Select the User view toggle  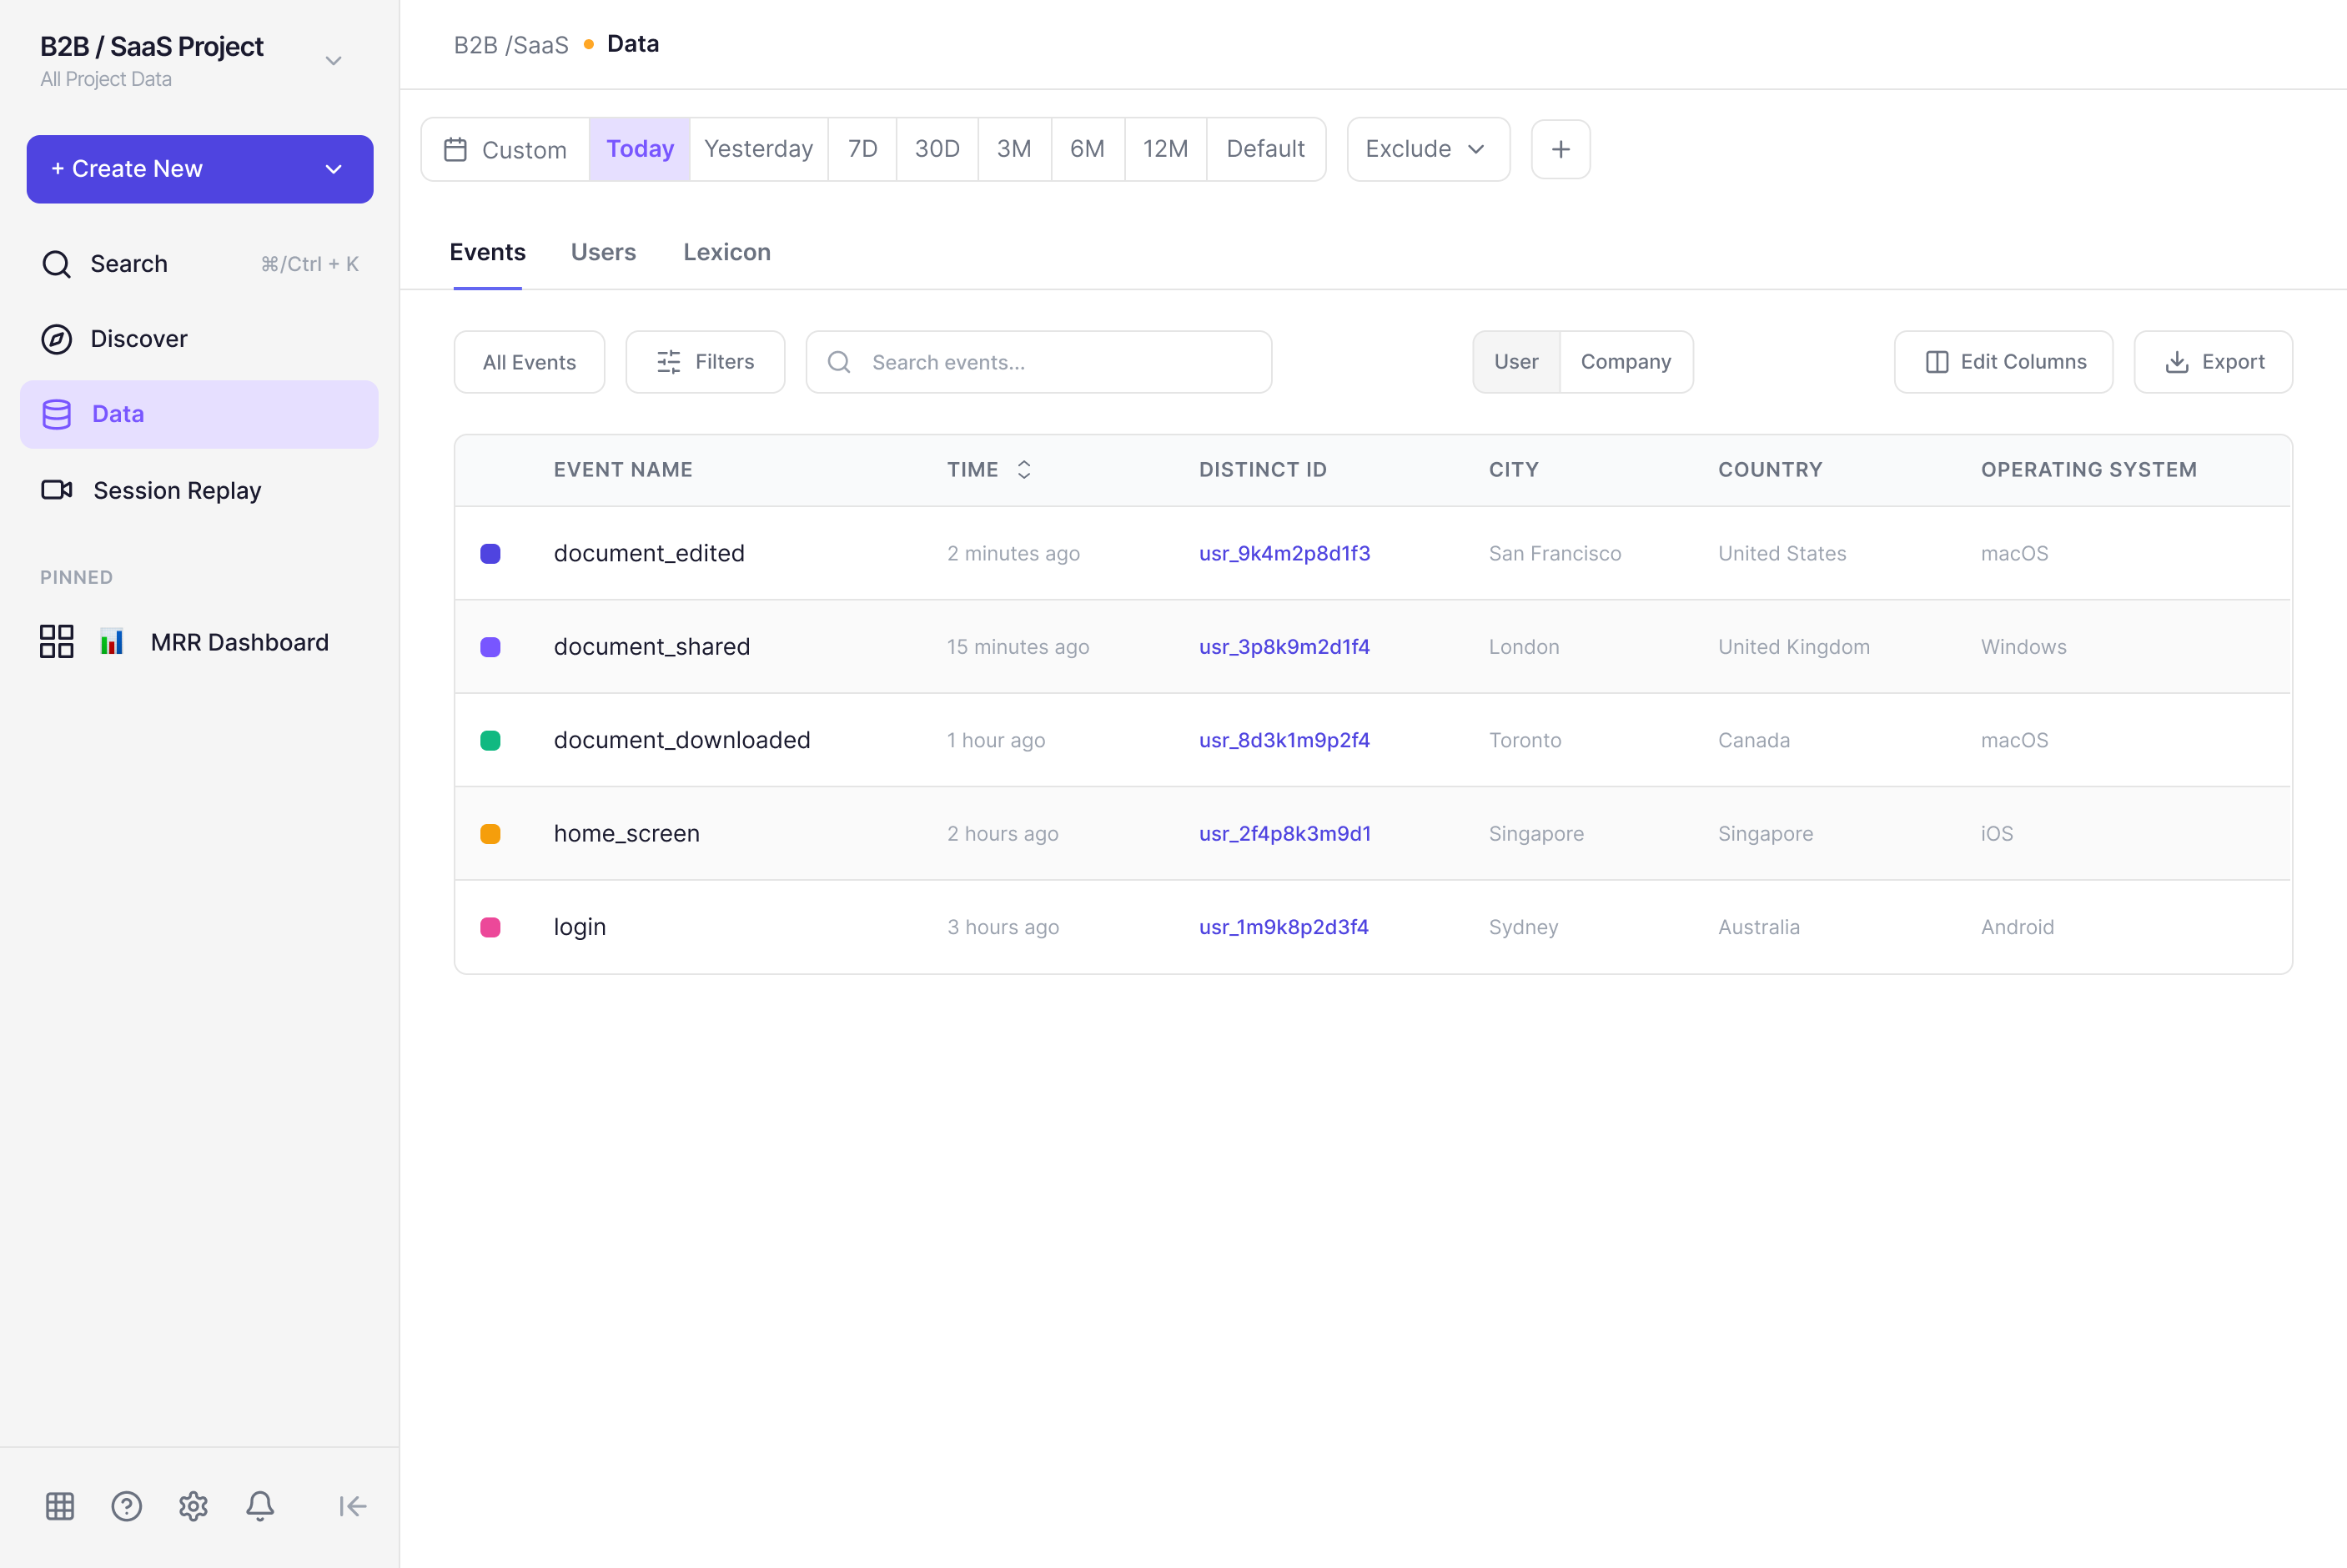1516,362
